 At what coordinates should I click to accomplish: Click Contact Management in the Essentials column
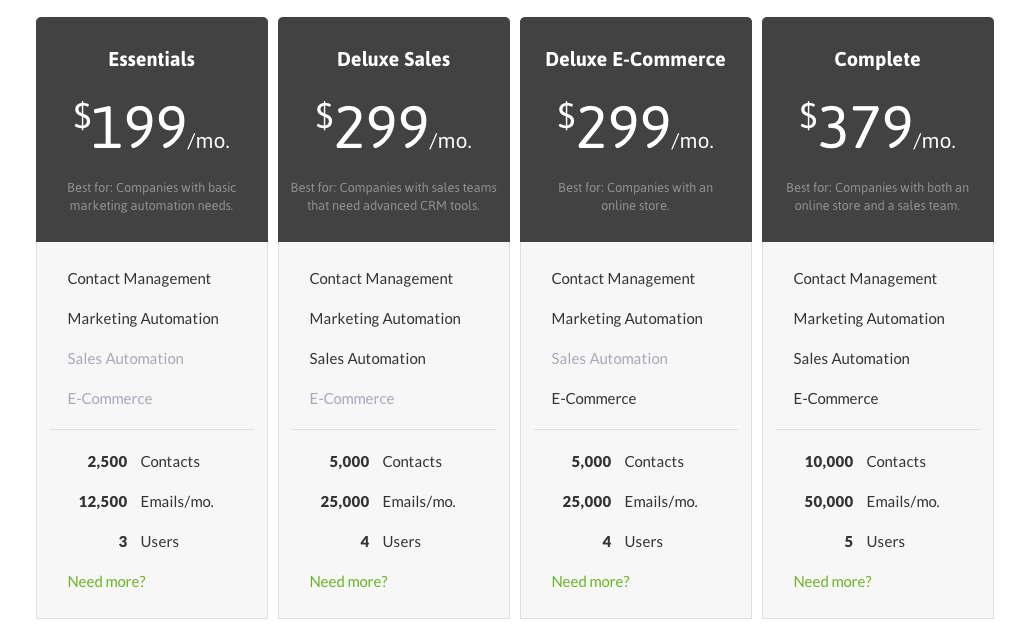point(139,278)
